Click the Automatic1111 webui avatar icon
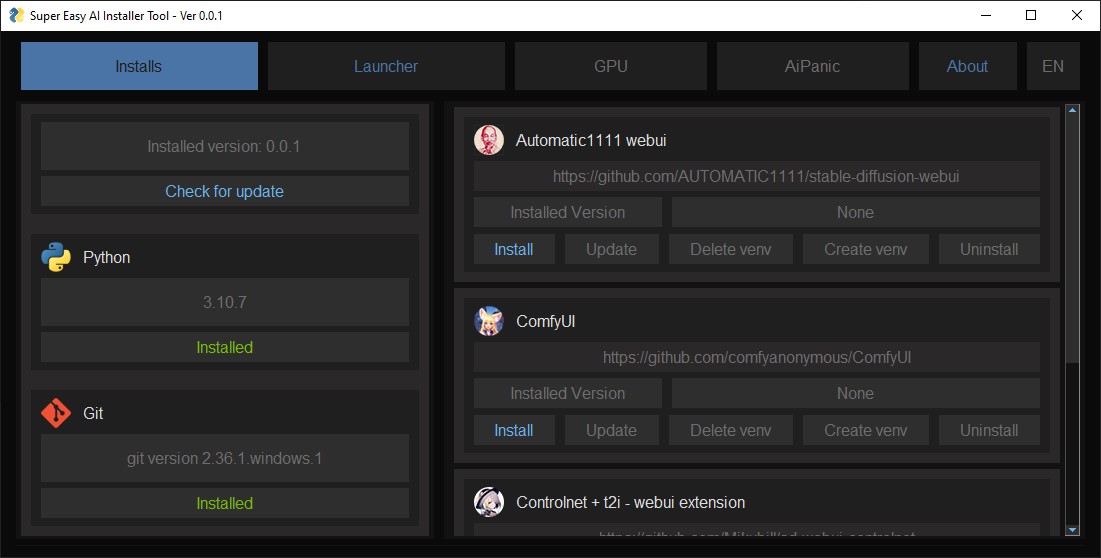Screen dimensions: 1101x558 pos(488,140)
